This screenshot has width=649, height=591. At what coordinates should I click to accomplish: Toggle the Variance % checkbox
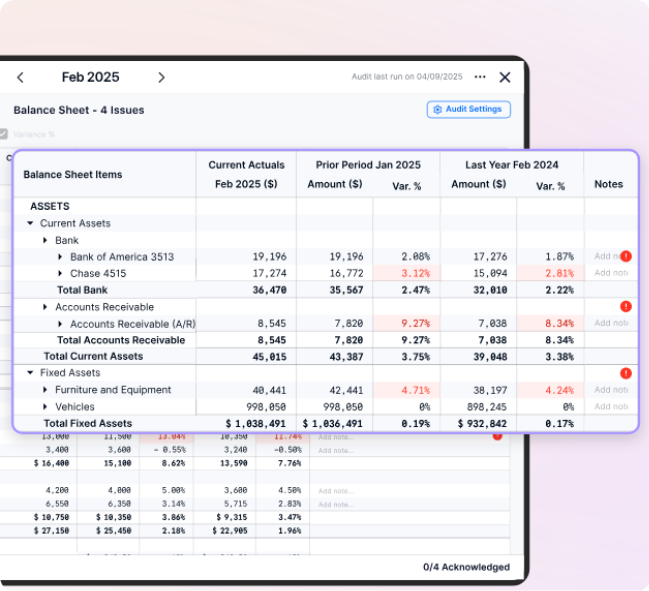pos(4,134)
